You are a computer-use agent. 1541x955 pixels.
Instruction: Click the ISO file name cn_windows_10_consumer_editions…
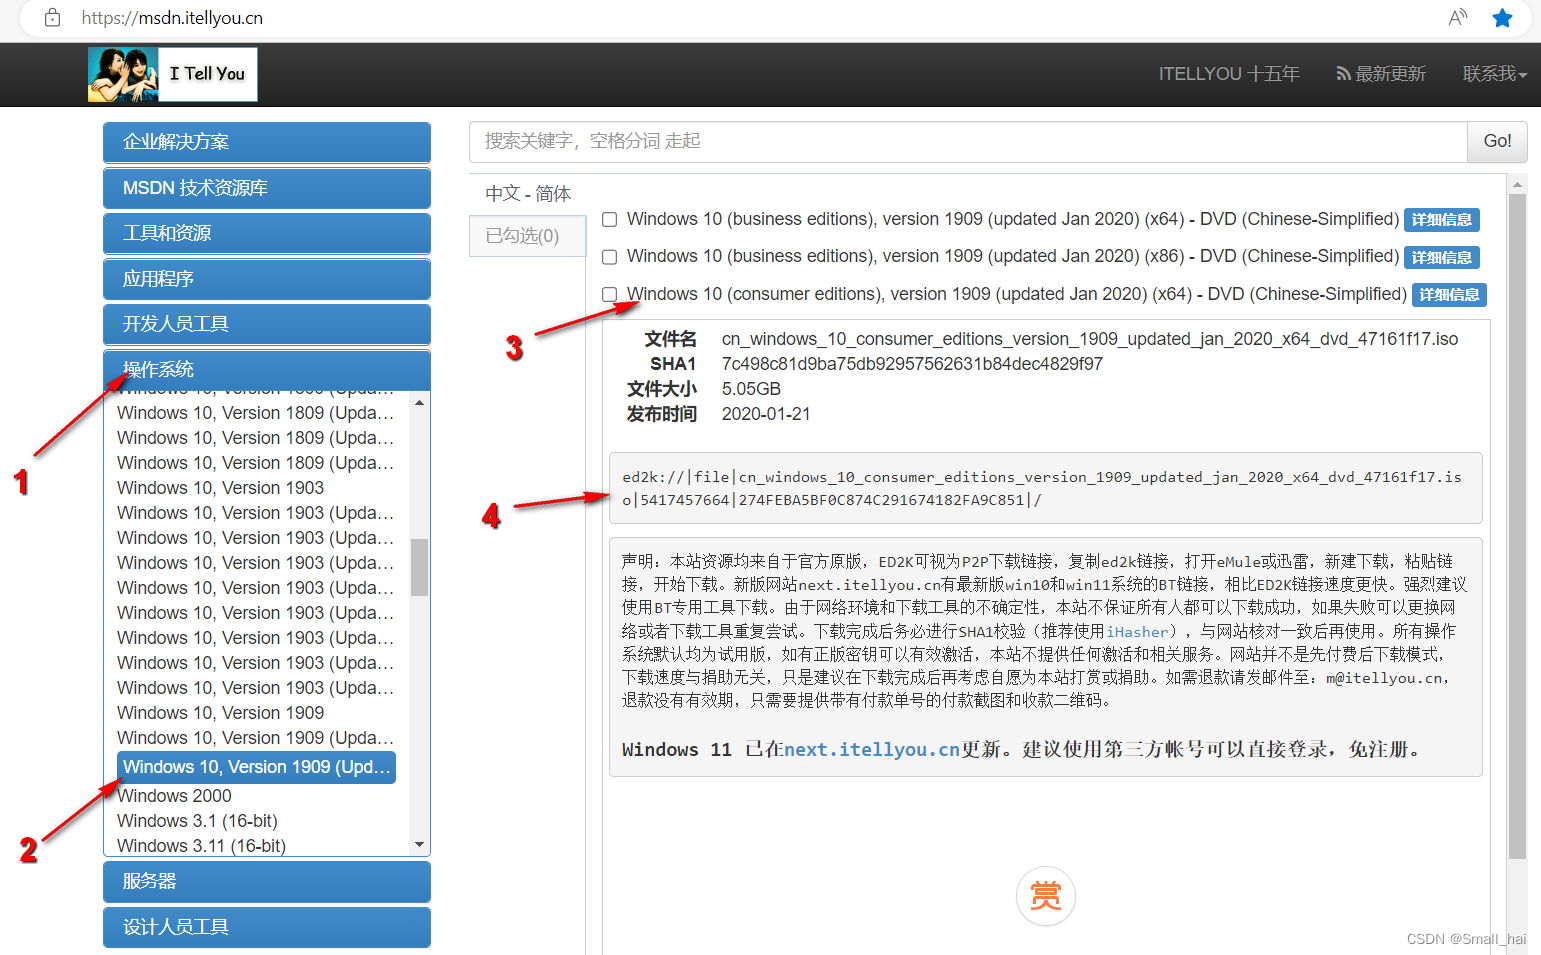[1090, 339]
